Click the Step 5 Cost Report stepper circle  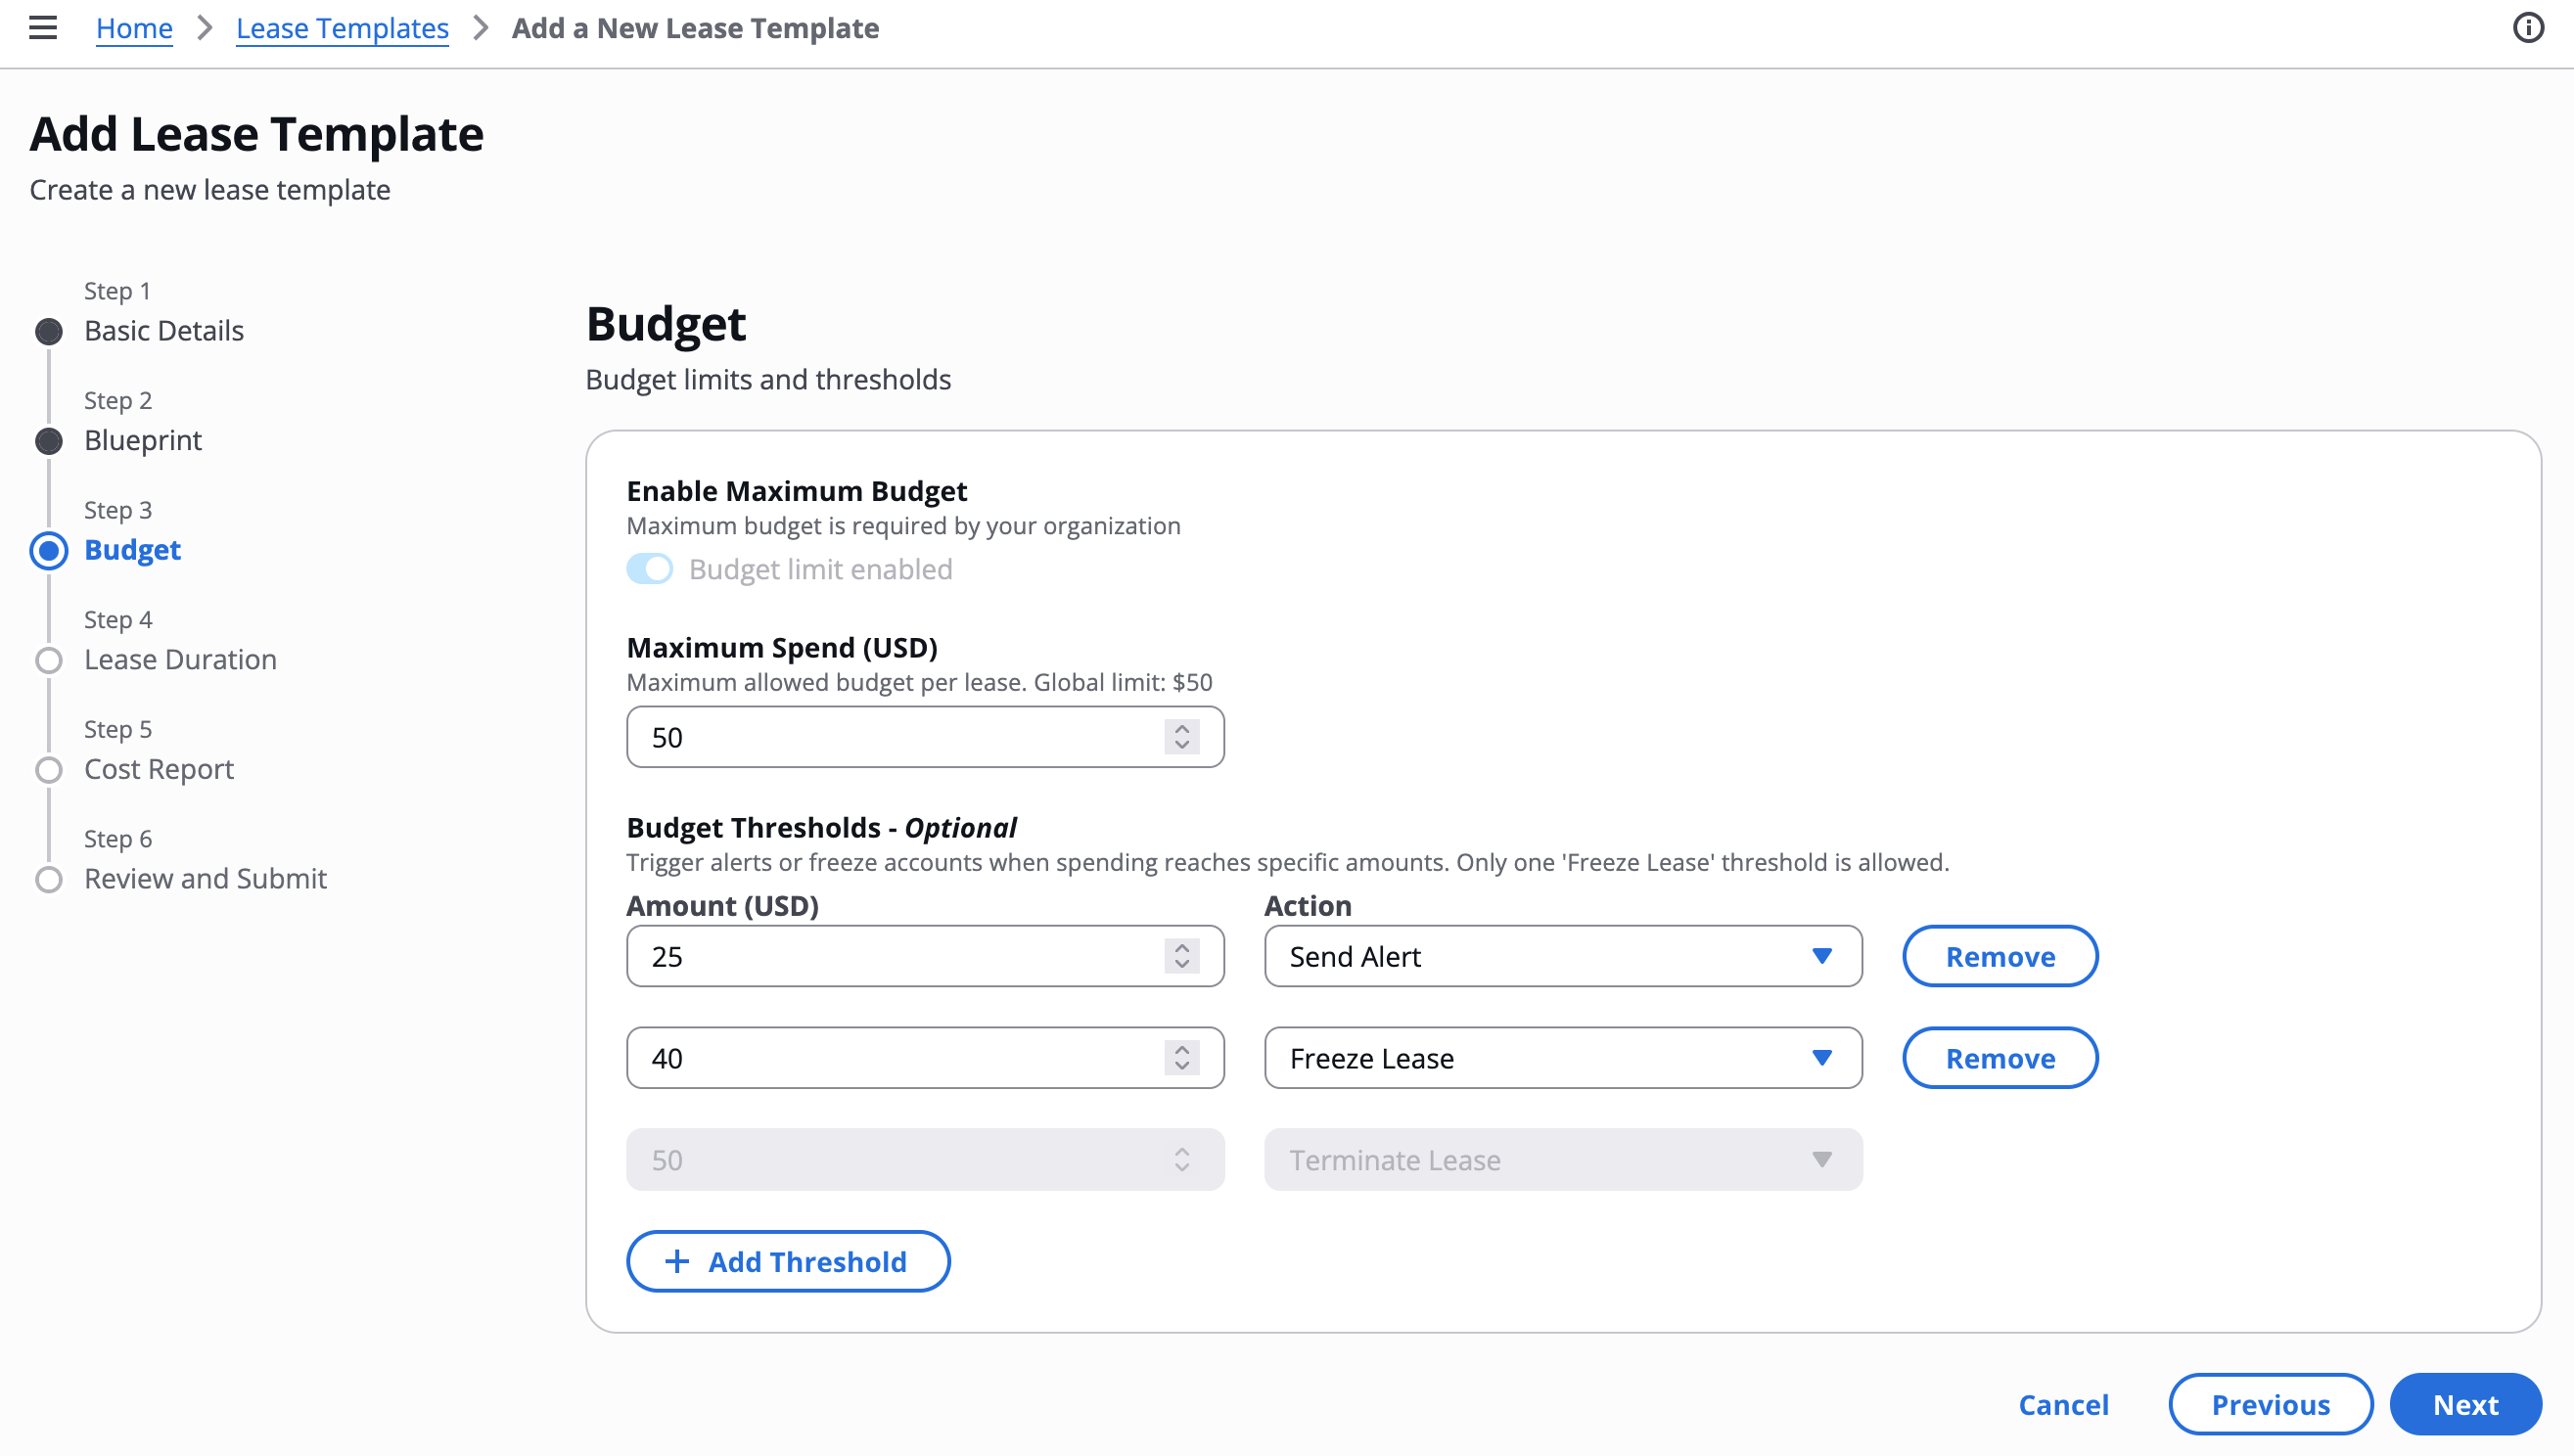(x=48, y=769)
